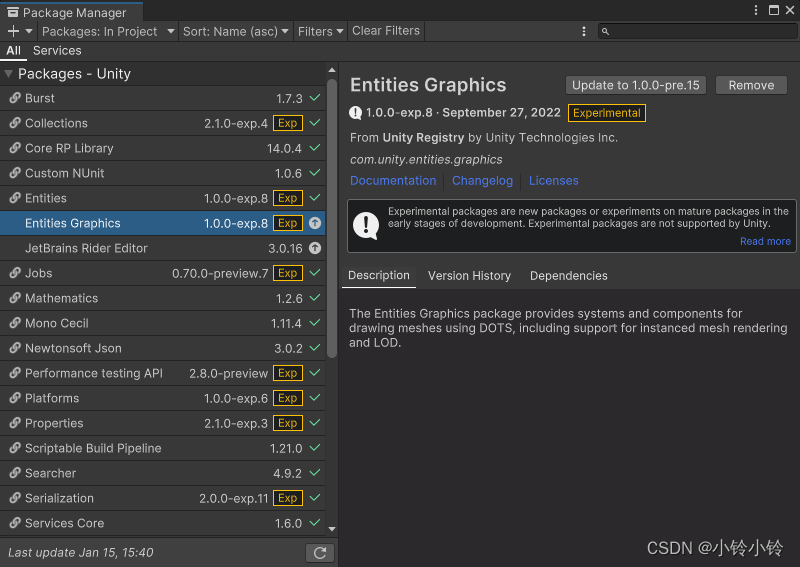Select the Scriptable Build Pipeline package
Image resolution: width=800 pixels, height=567 pixels.
(x=163, y=448)
